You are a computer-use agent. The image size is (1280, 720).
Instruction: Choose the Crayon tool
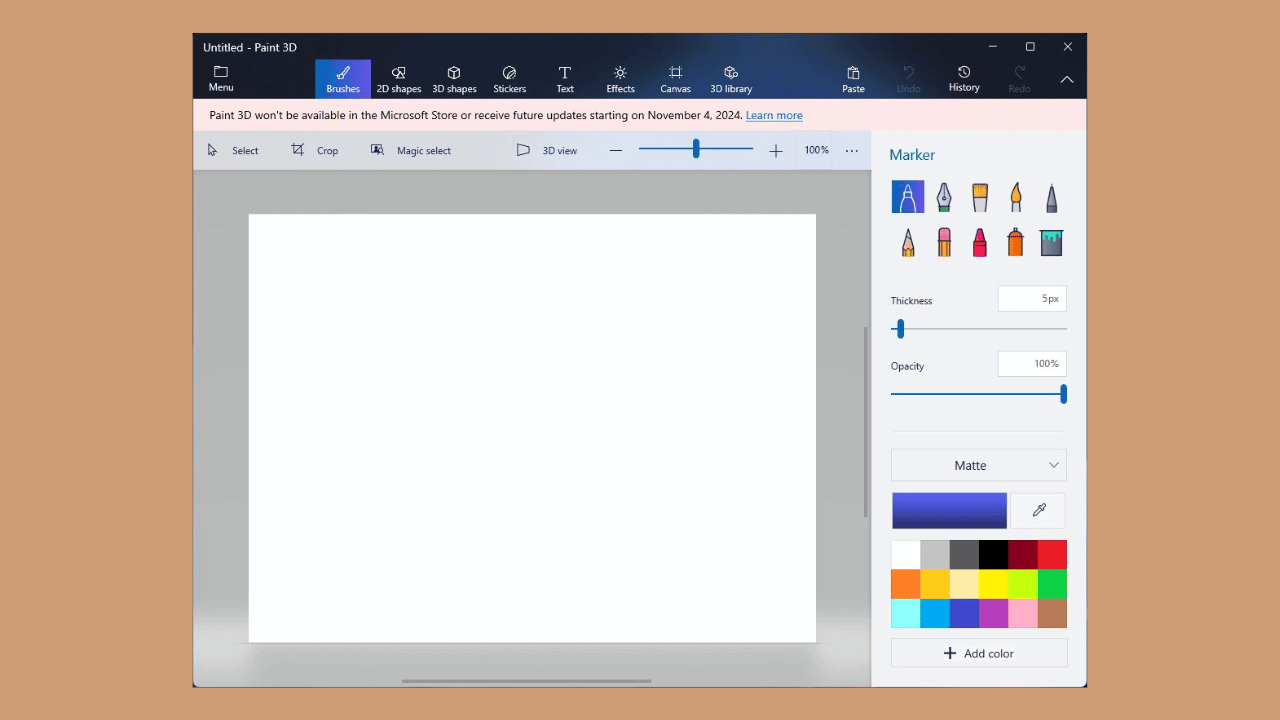(979, 242)
